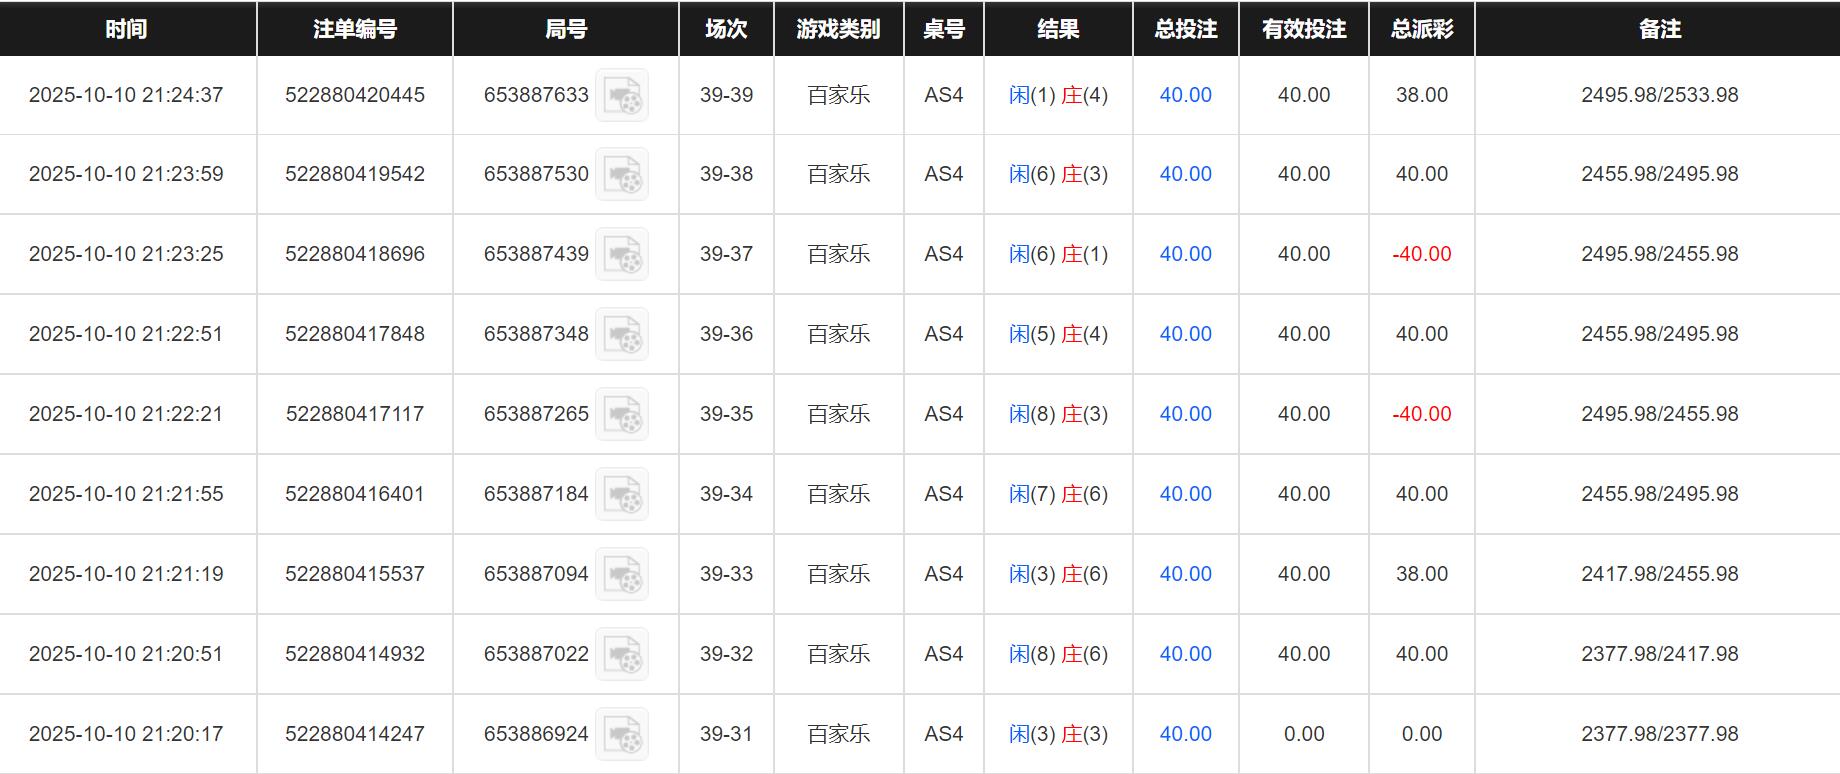Click the red -40.00 payout for 39-37

(x=1421, y=254)
